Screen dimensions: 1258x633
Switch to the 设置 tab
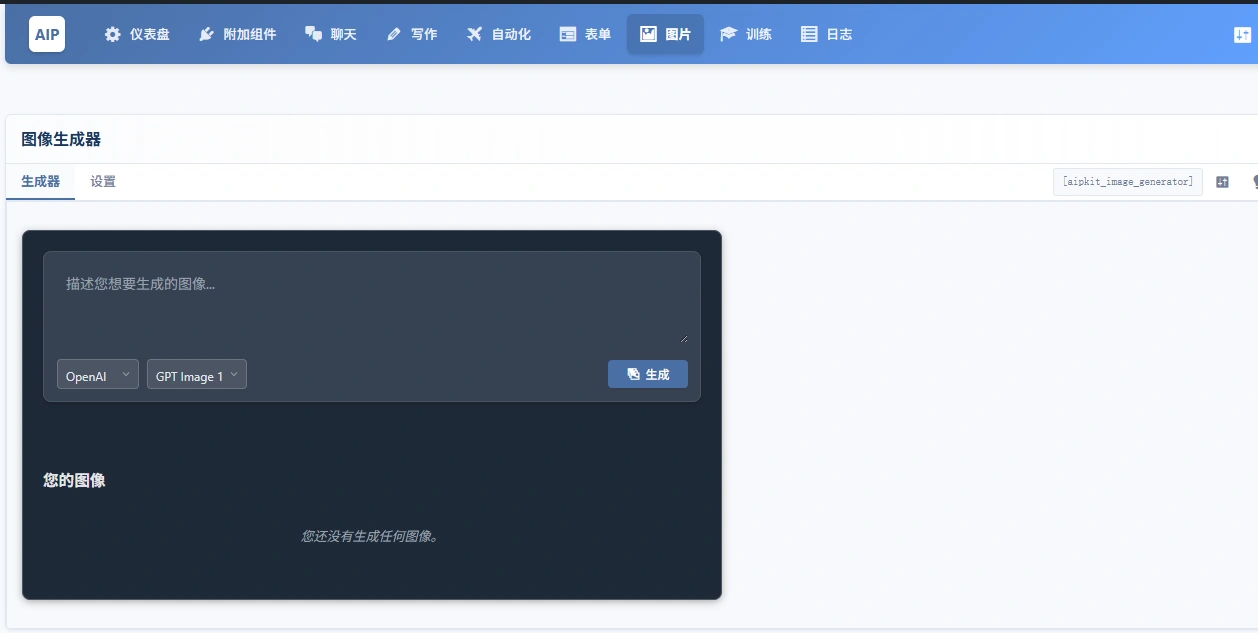103,181
